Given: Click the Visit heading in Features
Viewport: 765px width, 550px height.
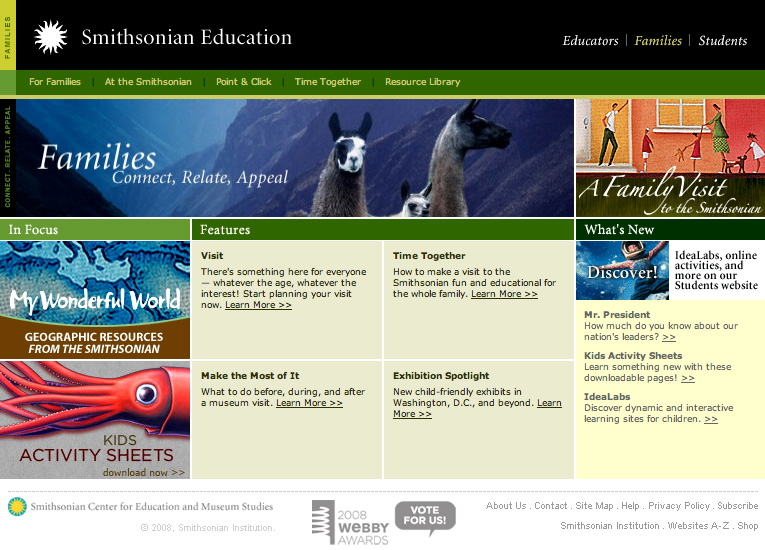Looking at the screenshot, I should (x=212, y=256).
